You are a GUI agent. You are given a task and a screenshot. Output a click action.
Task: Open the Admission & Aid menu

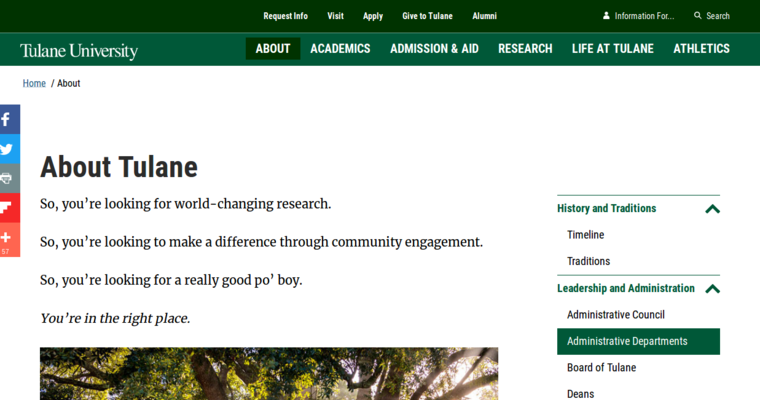pyautogui.click(x=434, y=49)
